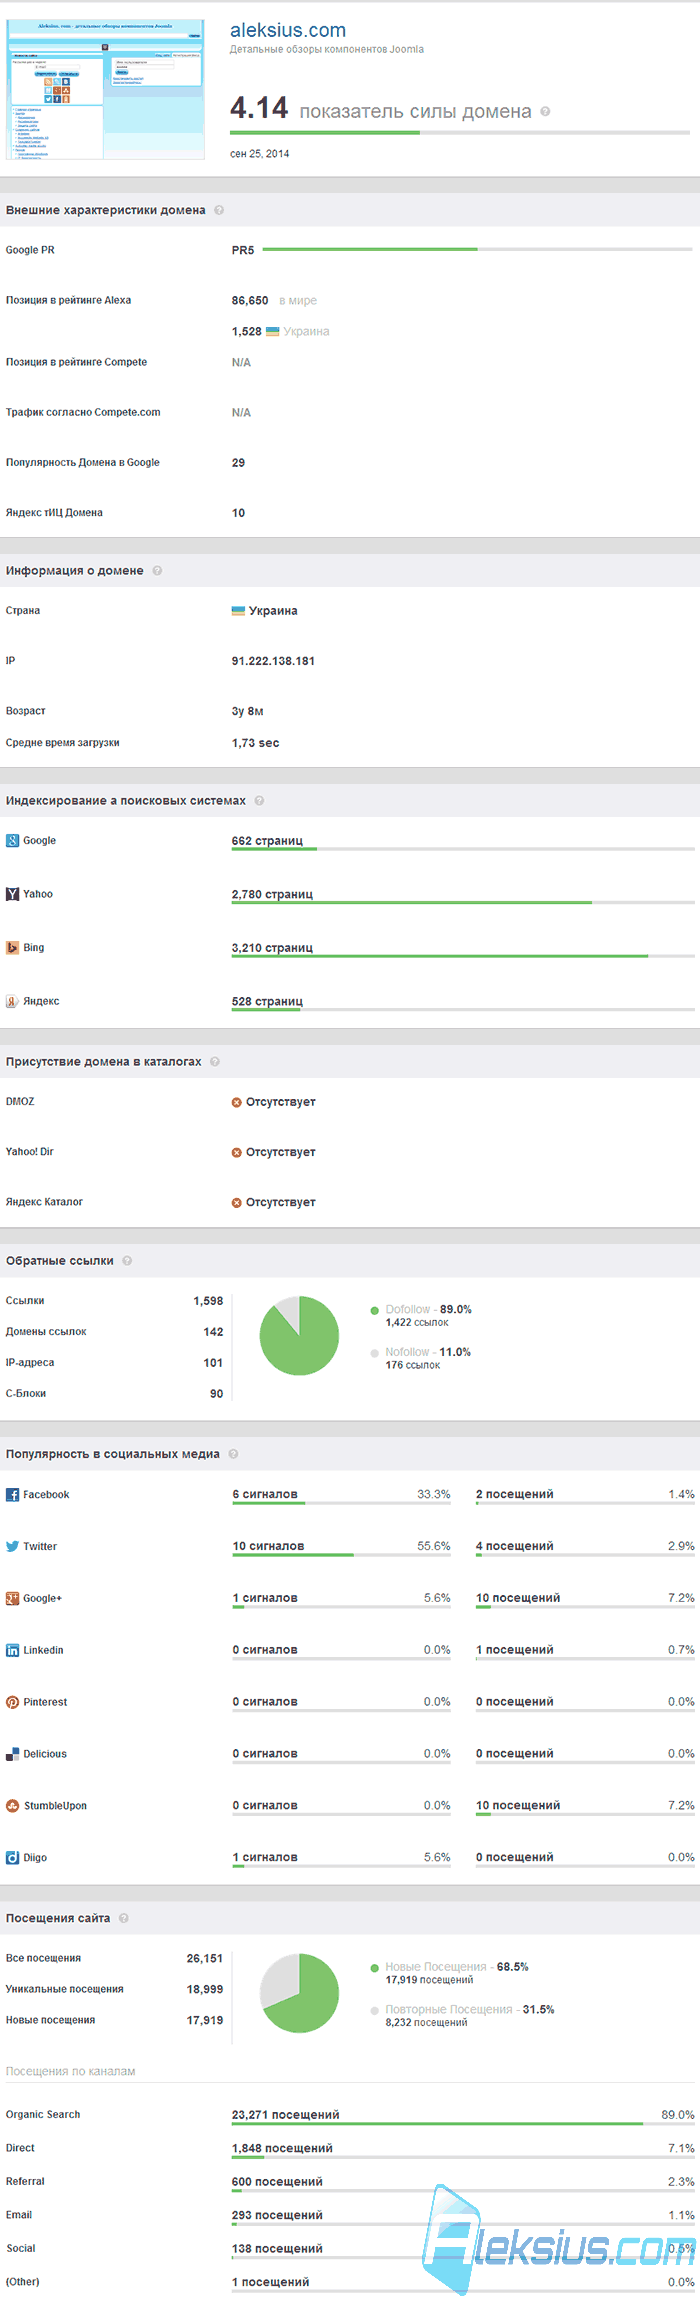Open the aleksius.com domain link
The width and height of the screenshot is (700, 2297).
tap(288, 30)
